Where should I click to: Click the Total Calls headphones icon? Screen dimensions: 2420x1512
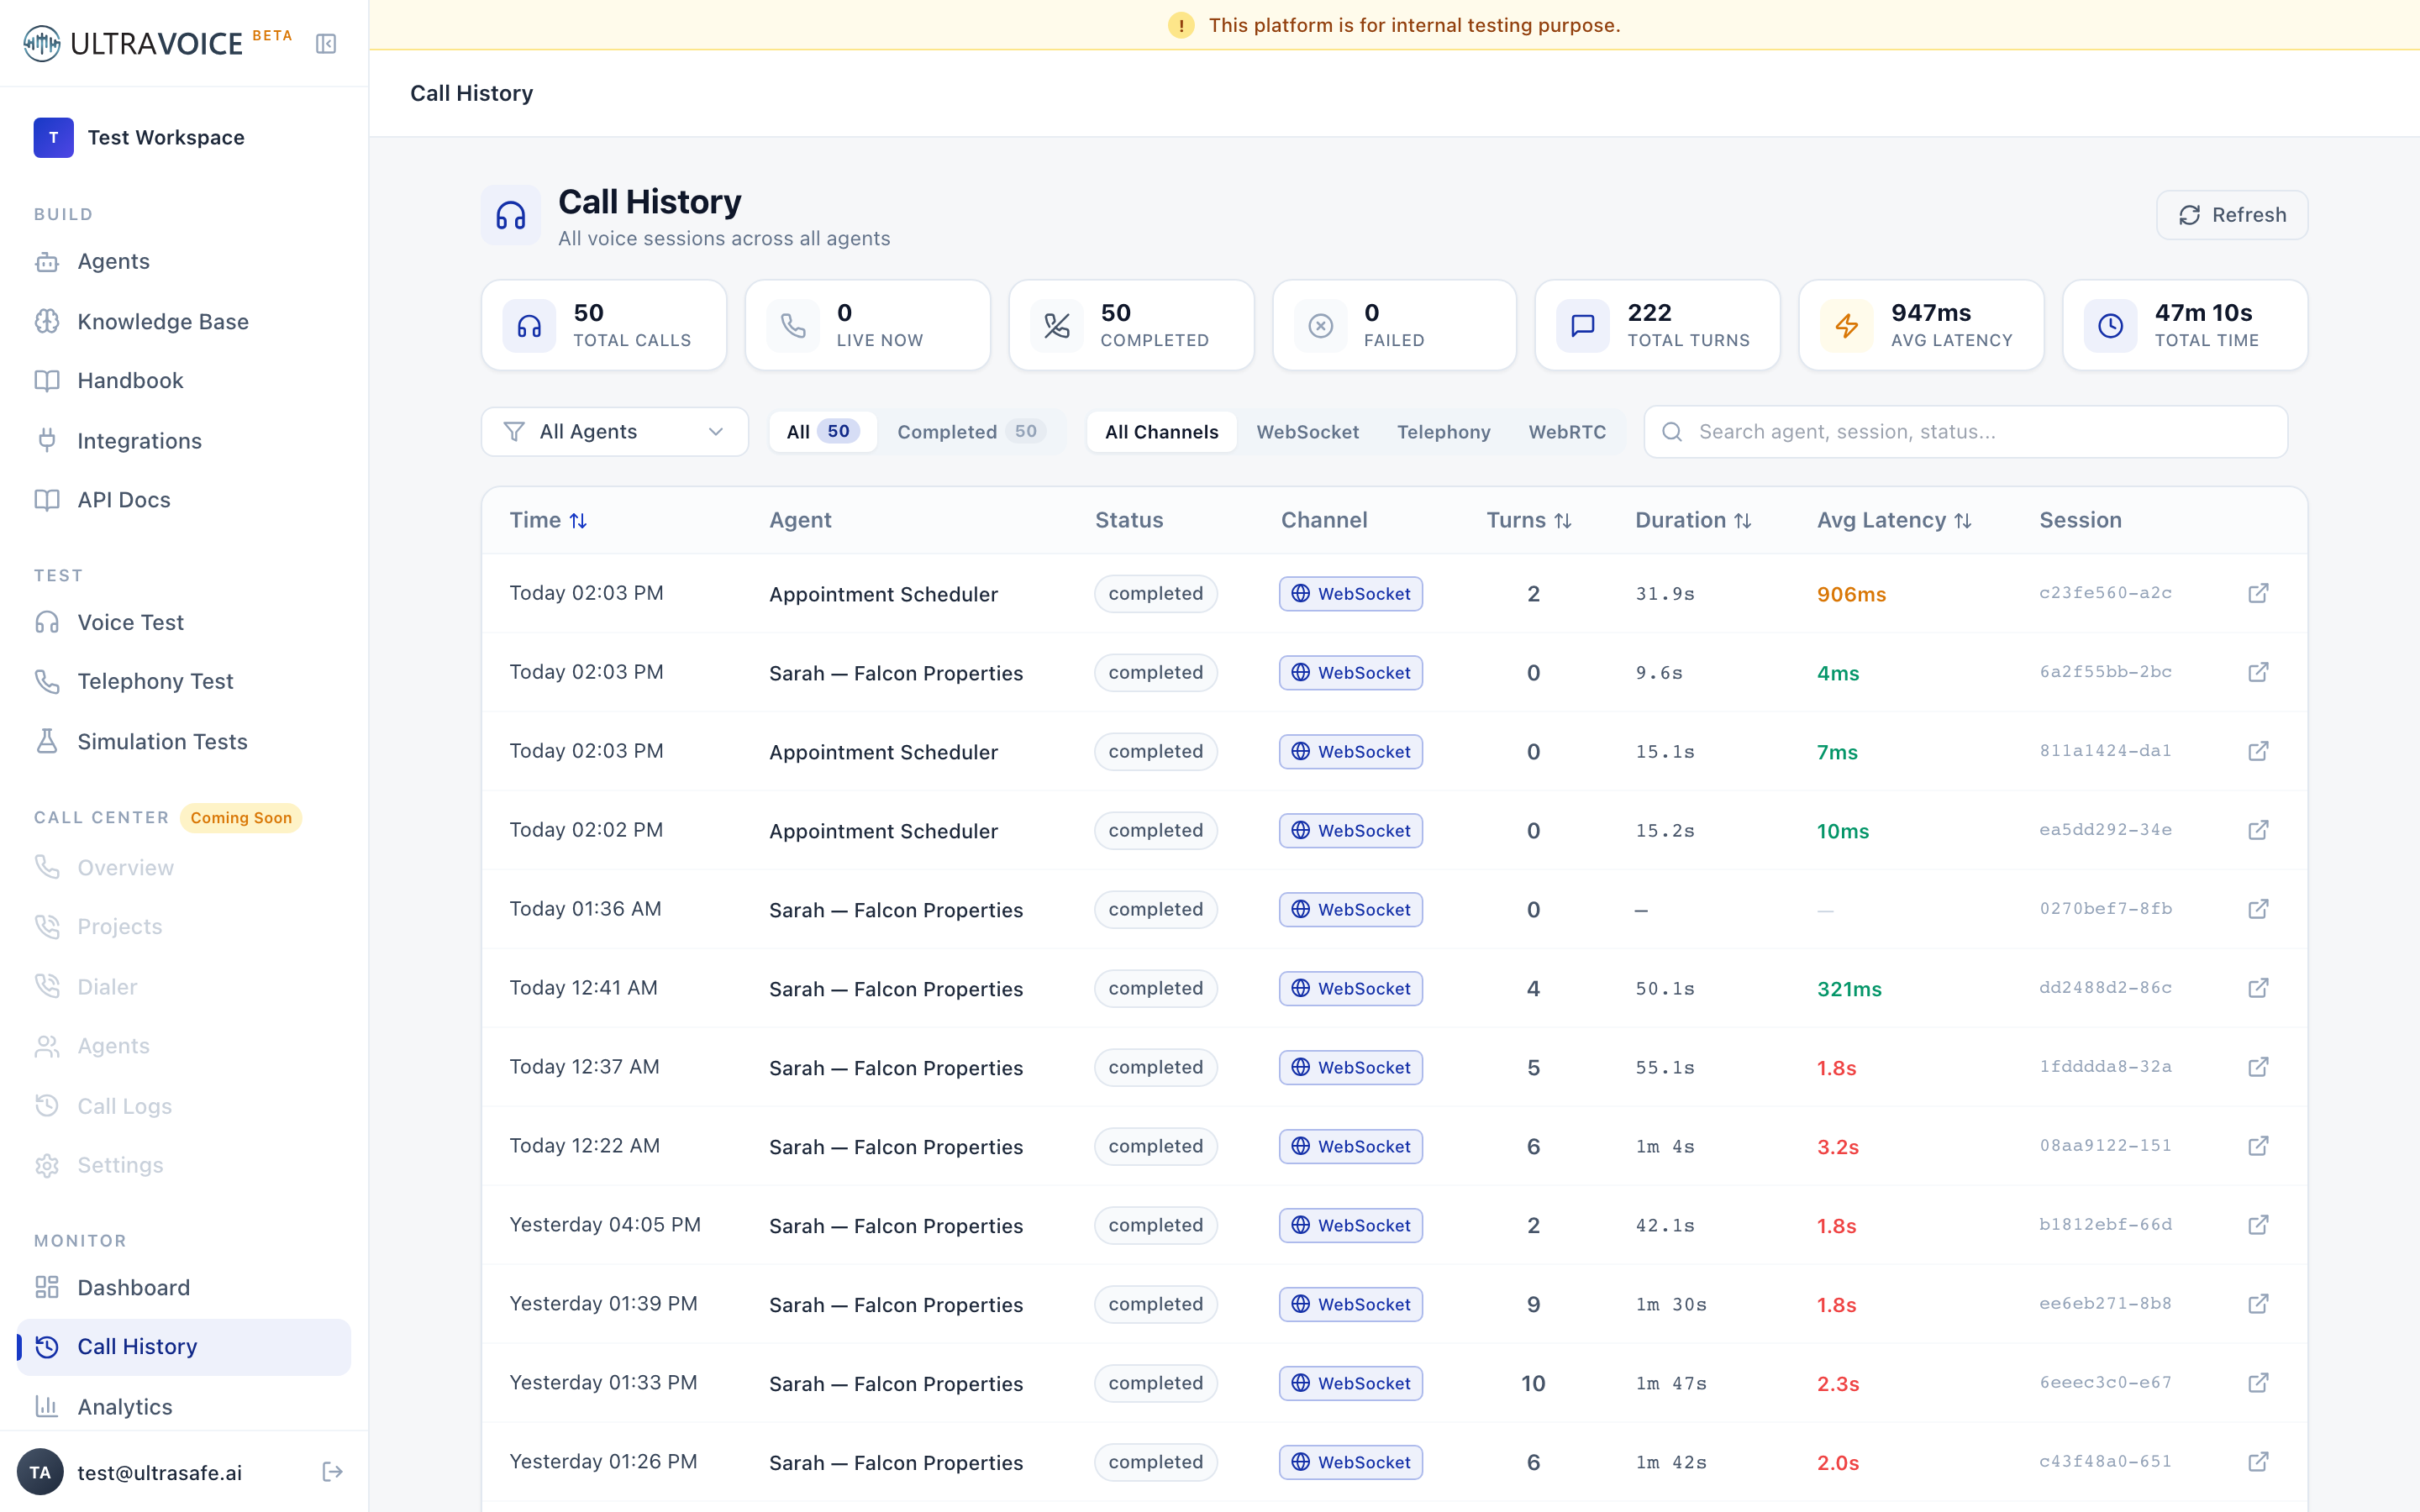point(529,325)
